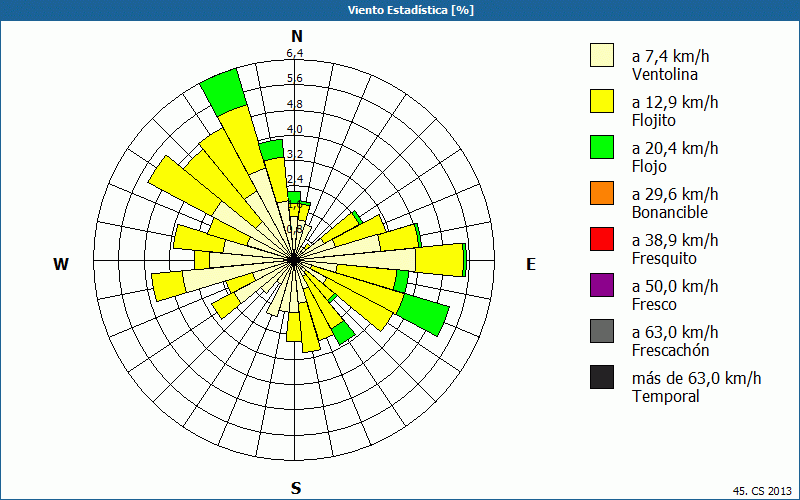This screenshot has width=800, height=500.
Task: Click the yellow Flojito legend swatch
Action: click(x=602, y=101)
